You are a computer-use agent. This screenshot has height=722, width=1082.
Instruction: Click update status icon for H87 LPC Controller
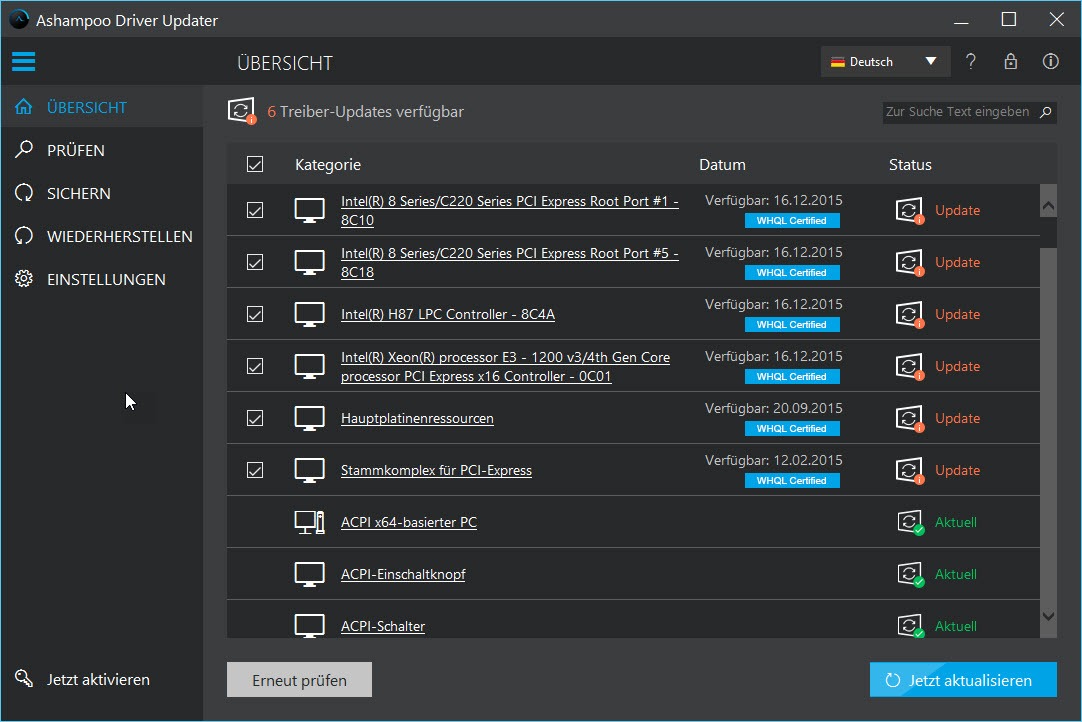click(909, 314)
